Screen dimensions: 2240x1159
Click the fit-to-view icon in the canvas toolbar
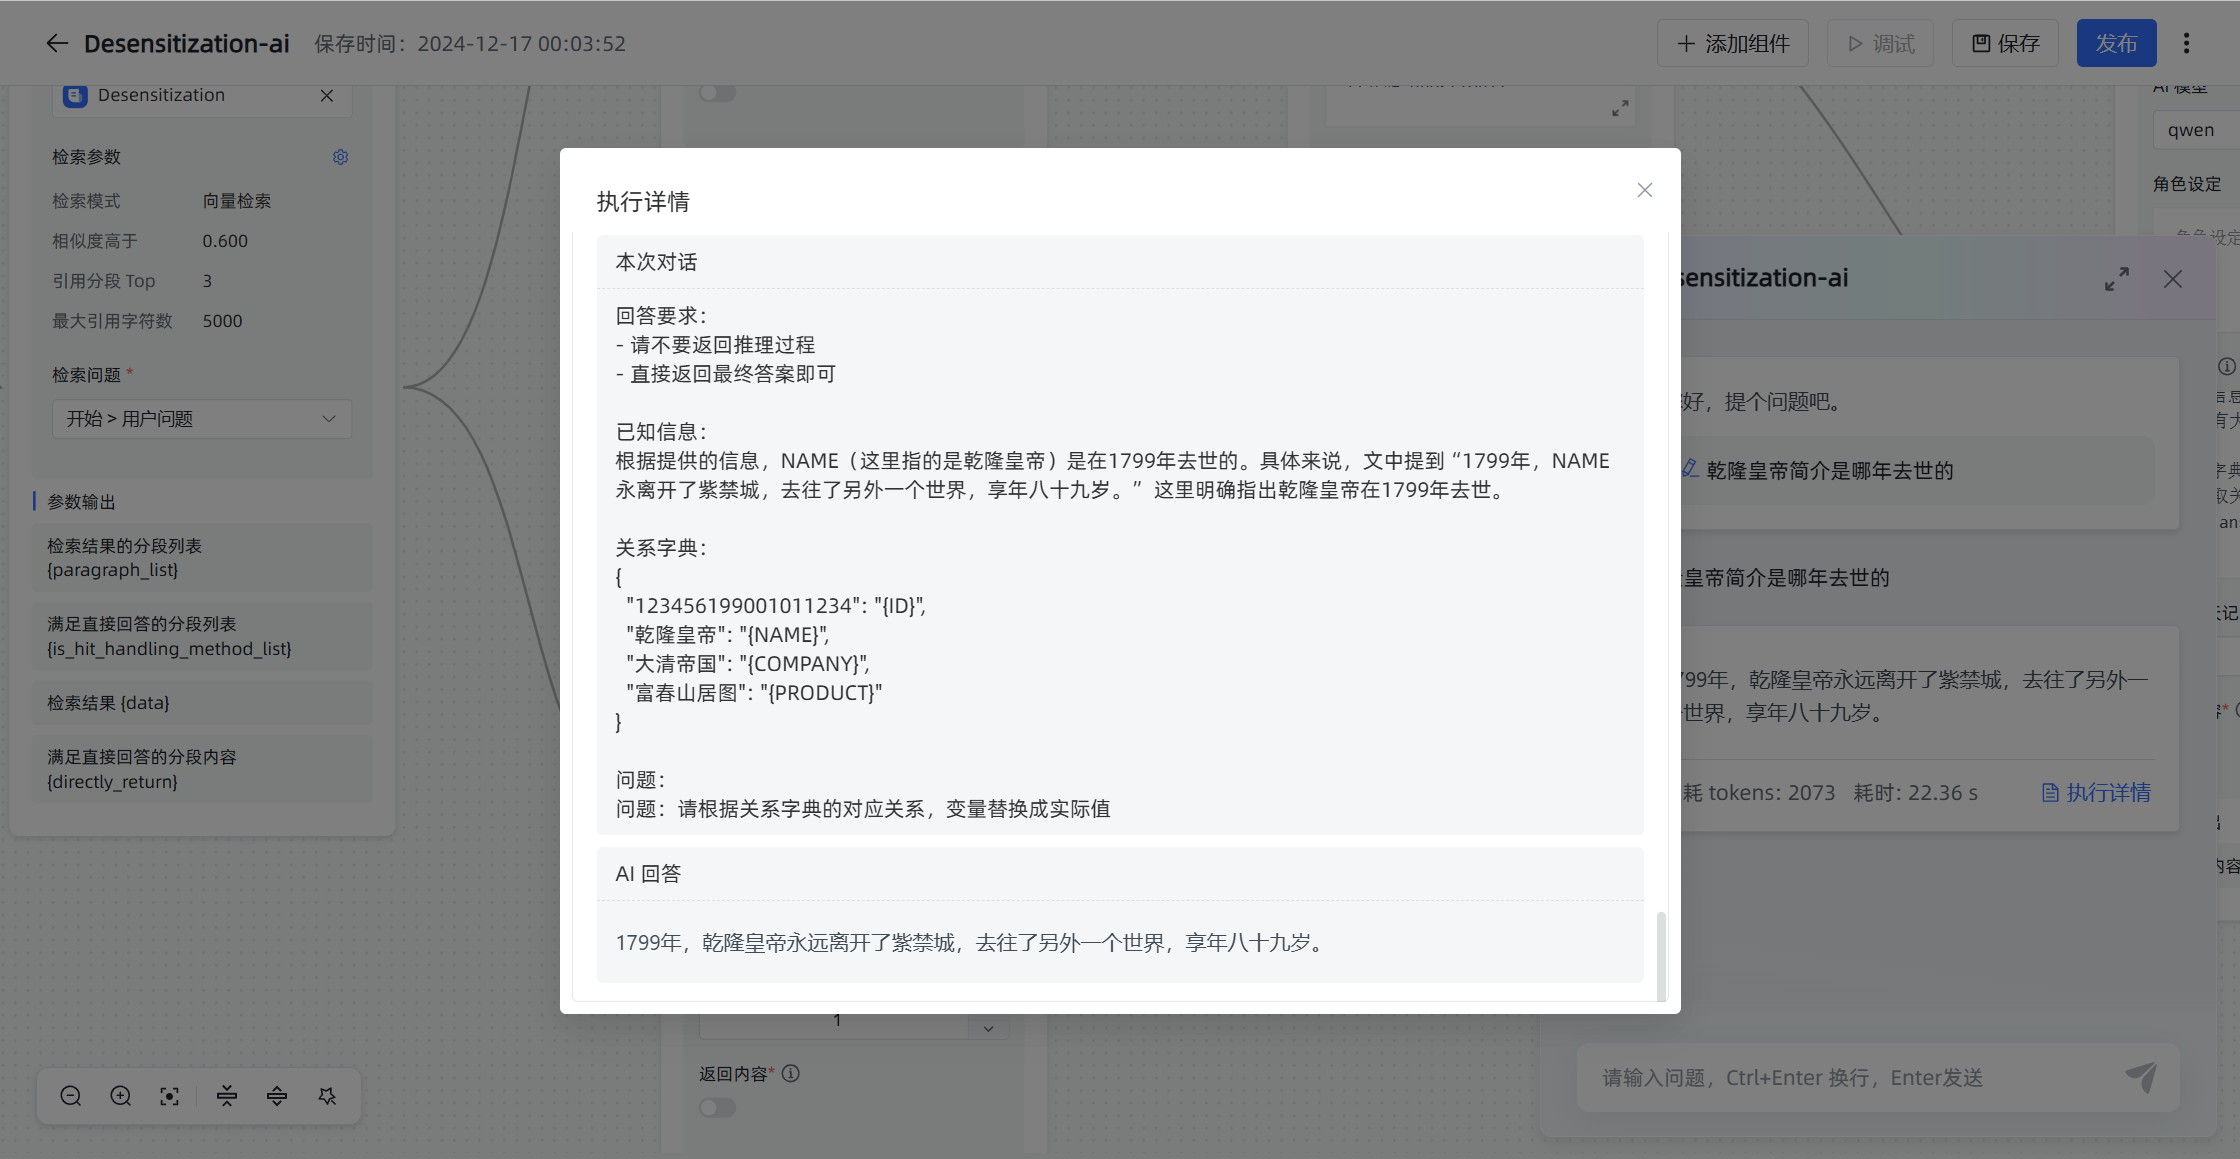coord(169,1095)
